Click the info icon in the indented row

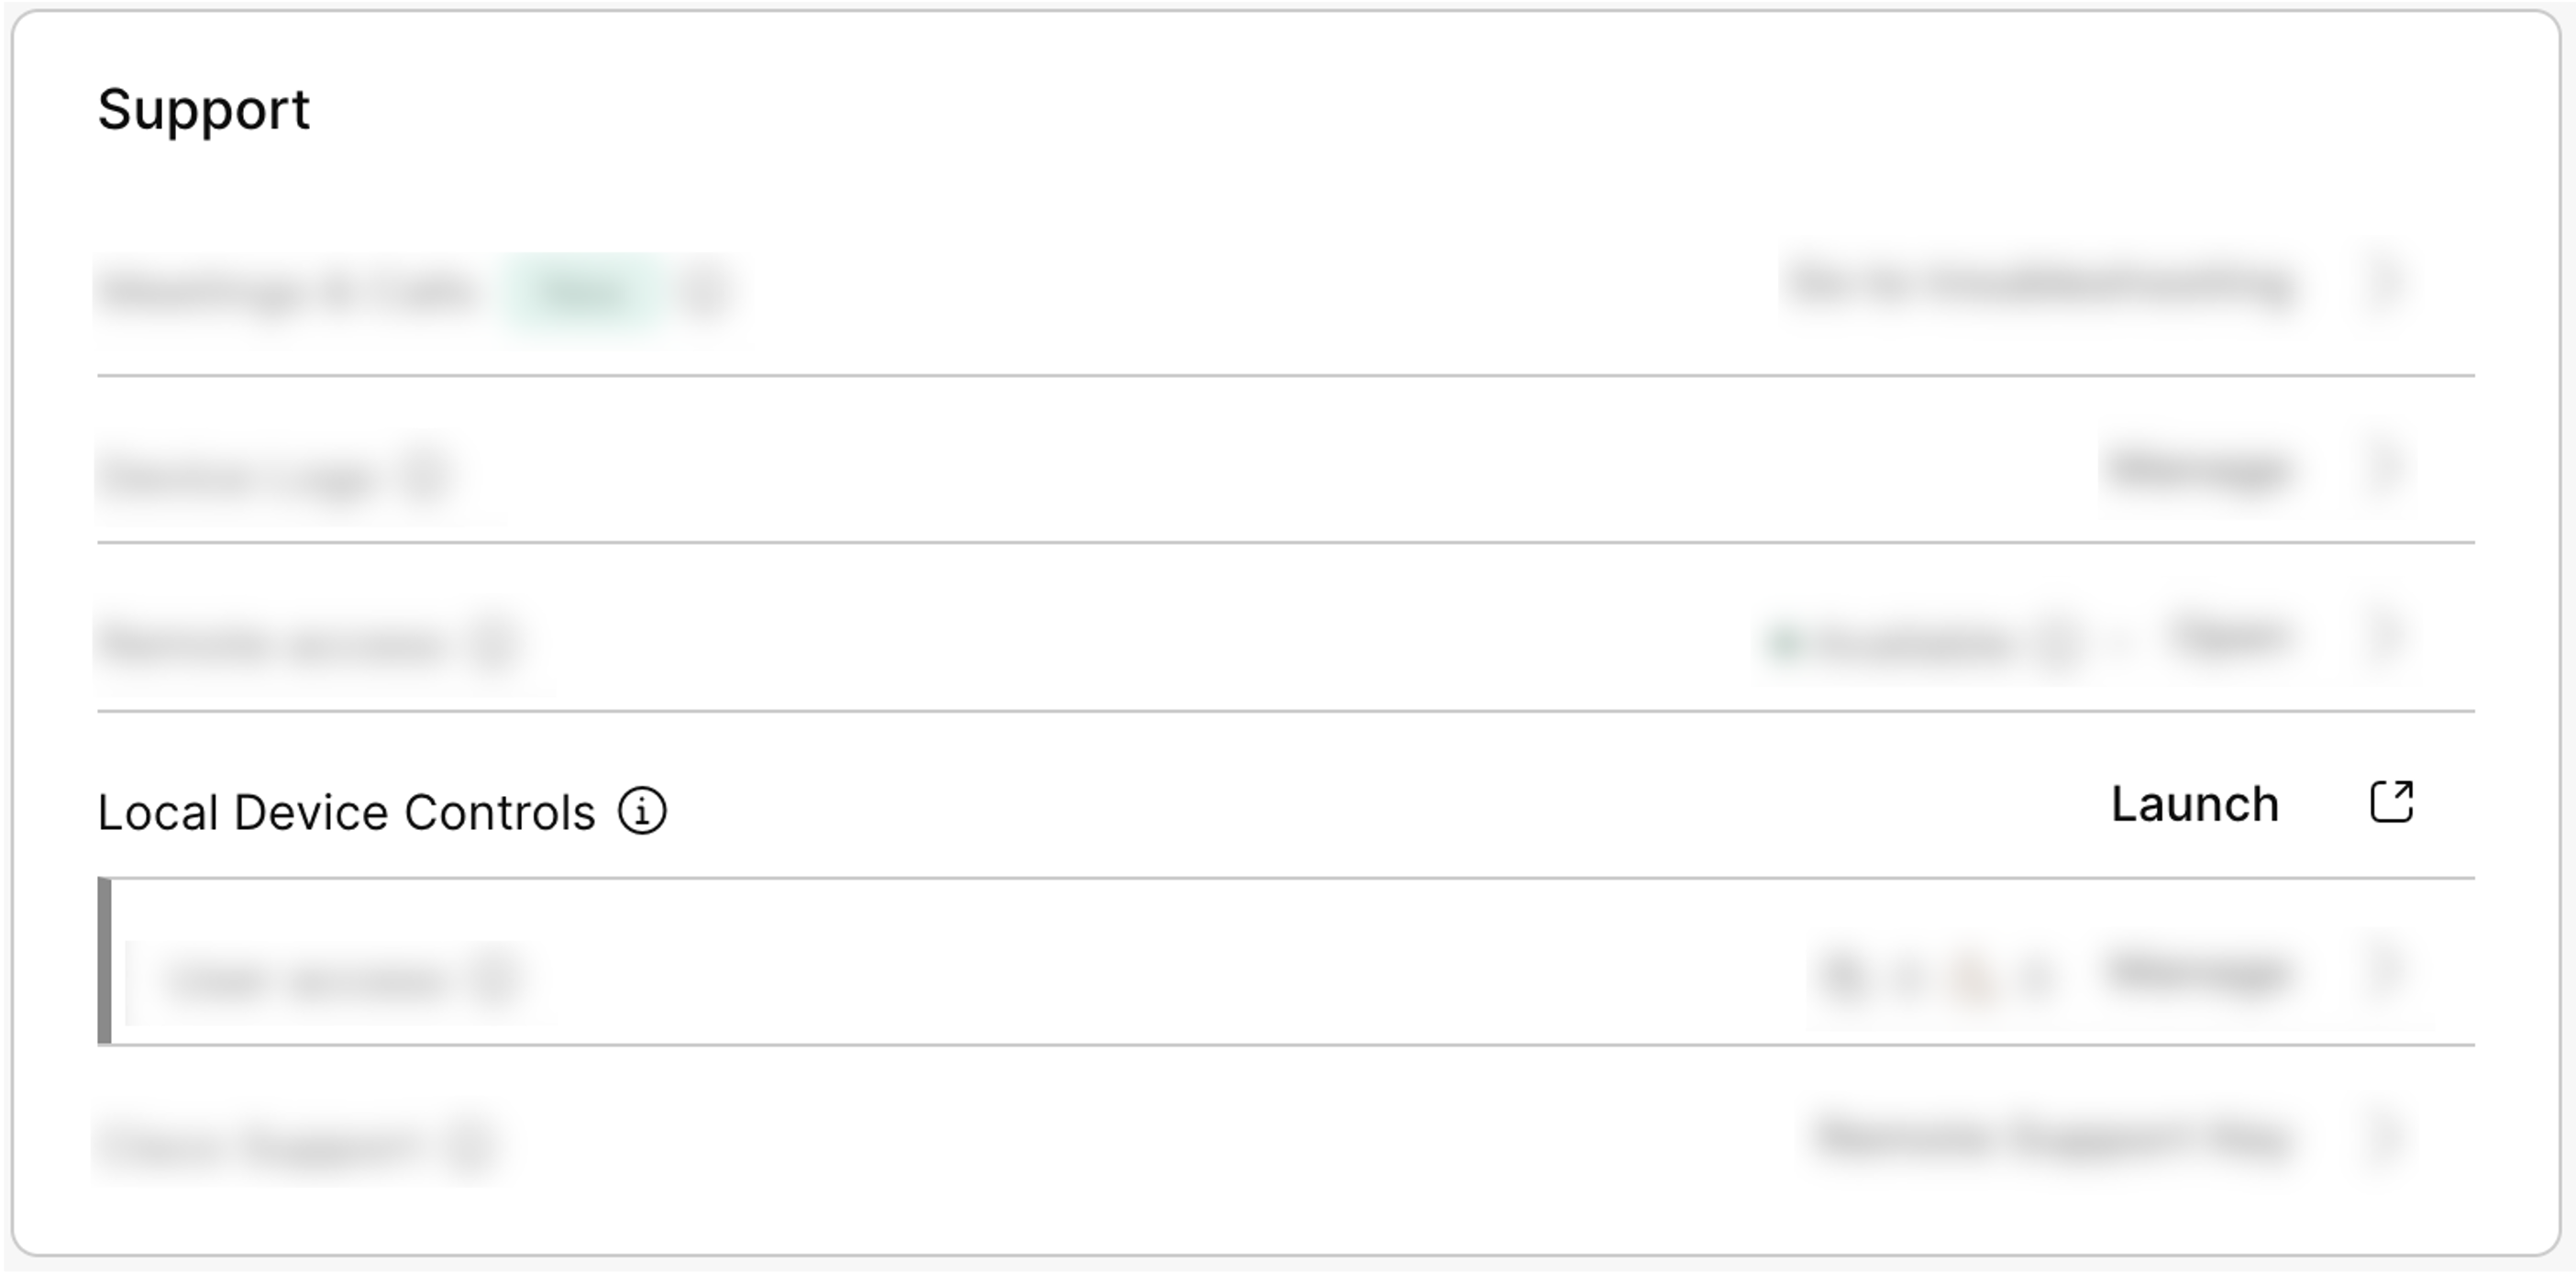[x=494, y=978]
